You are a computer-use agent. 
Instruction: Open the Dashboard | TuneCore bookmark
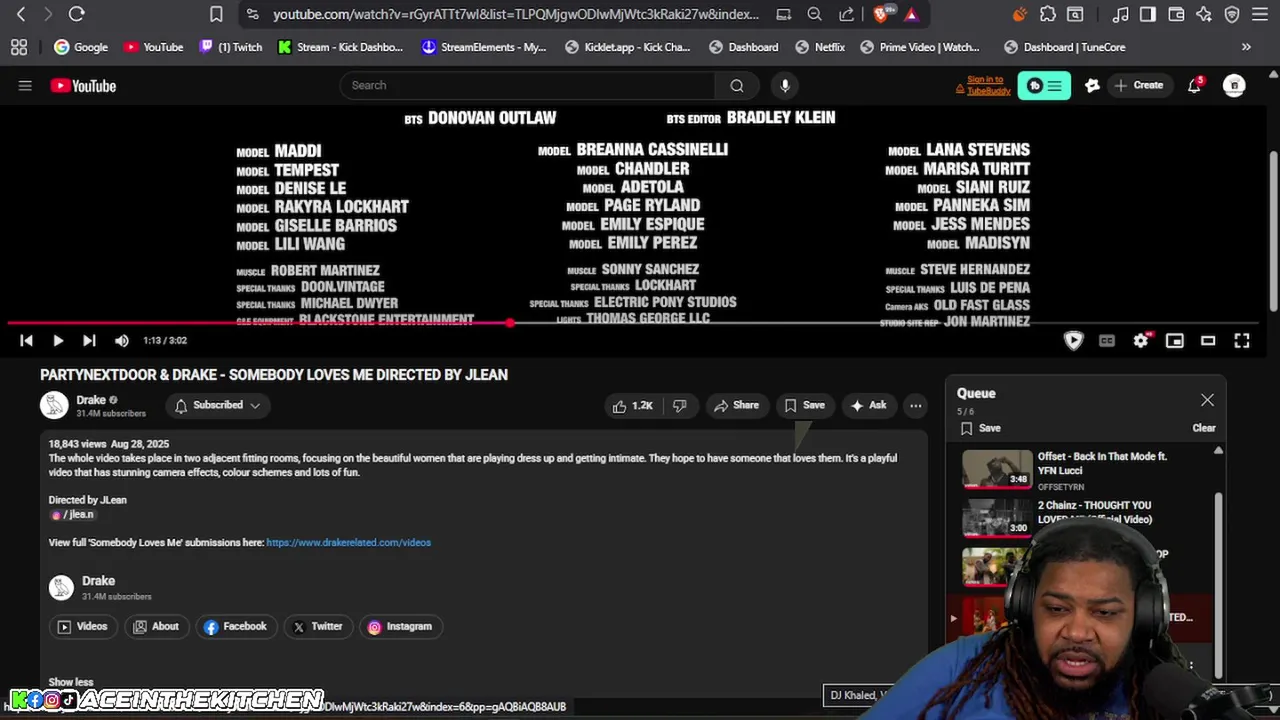tap(1064, 47)
